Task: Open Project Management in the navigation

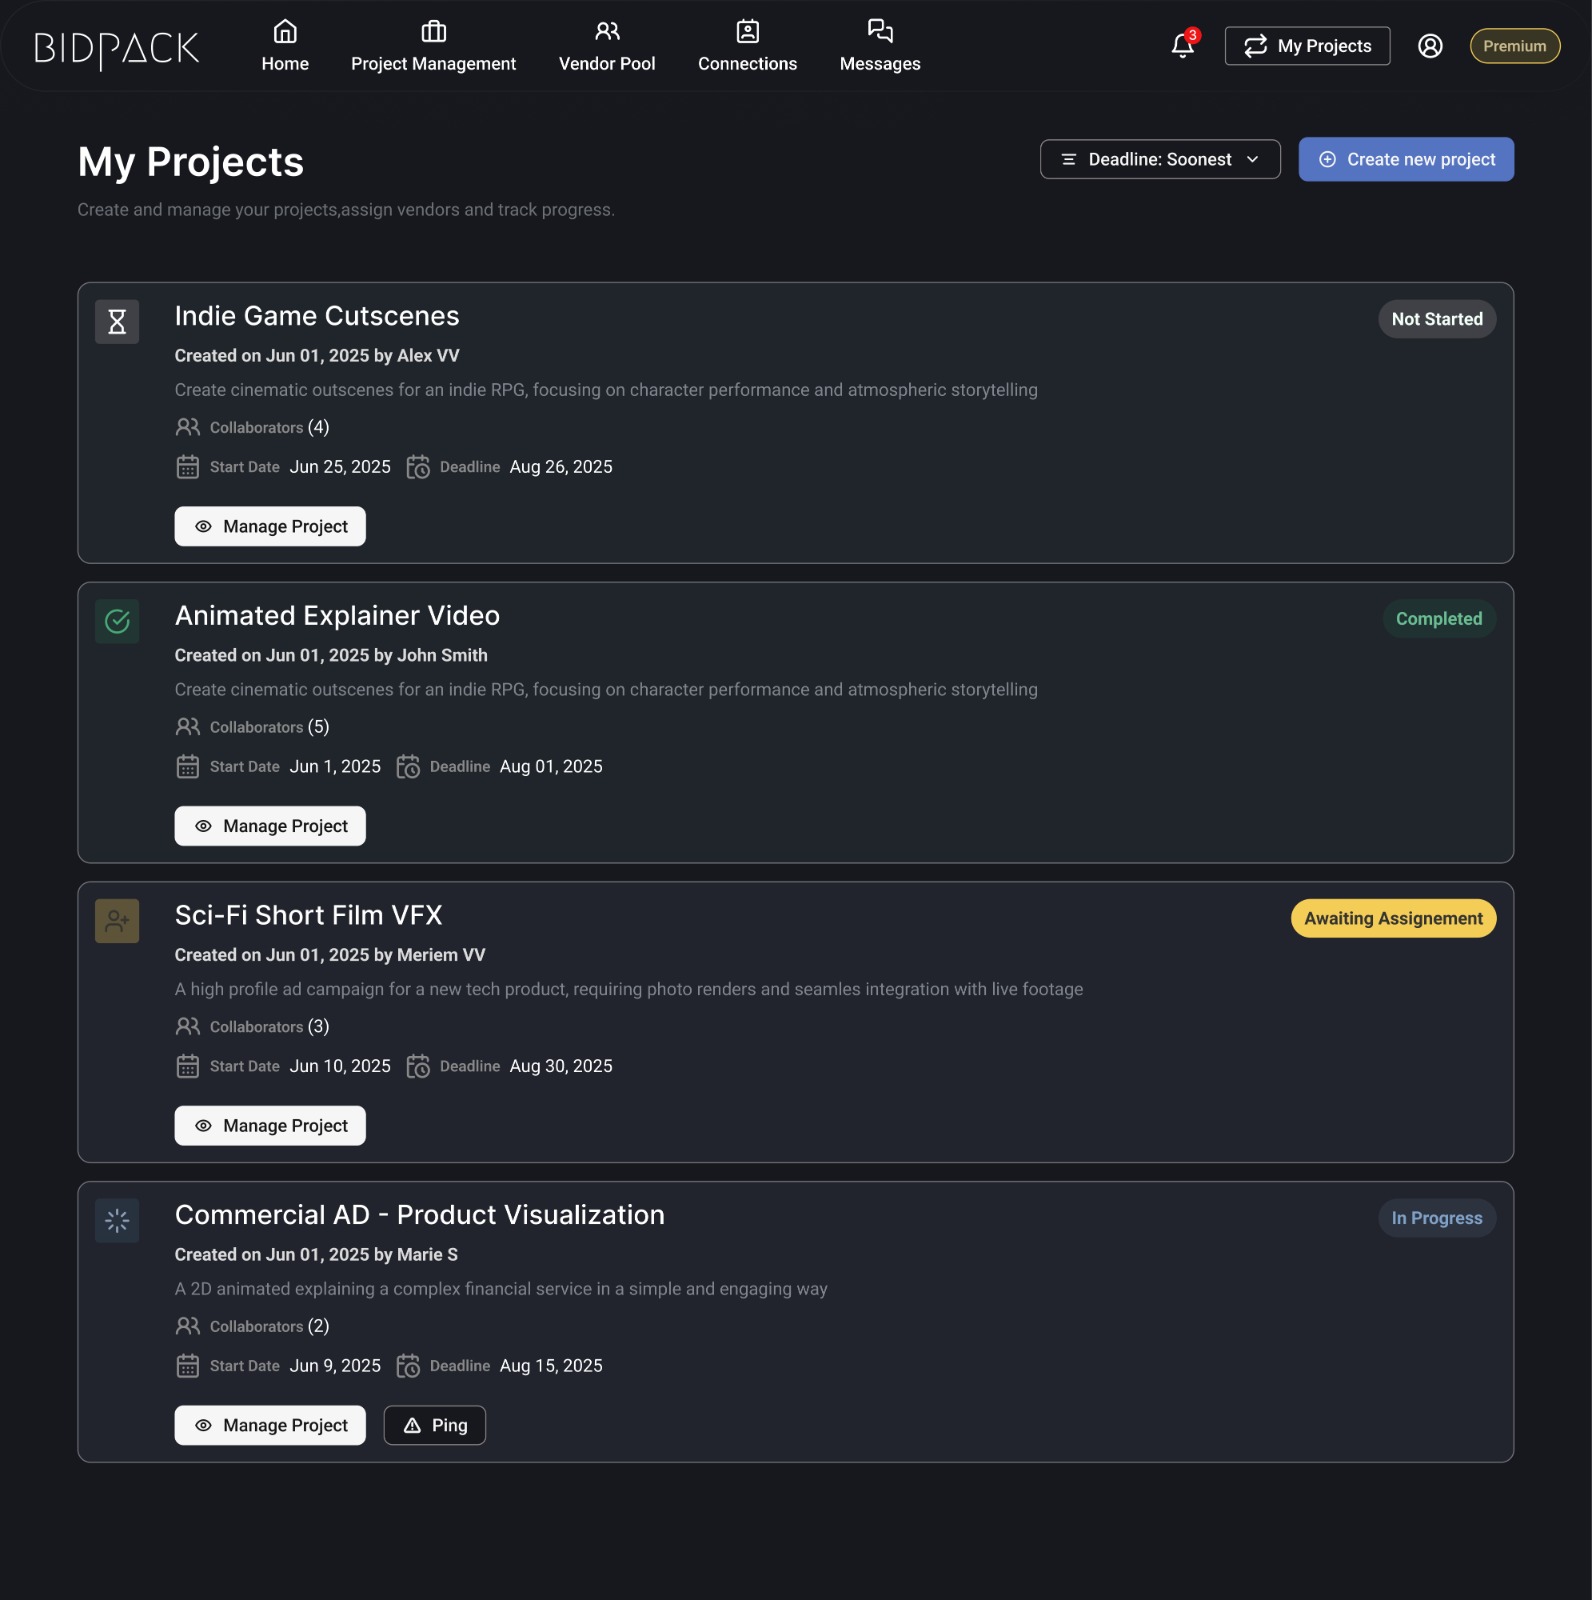Action: (433, 46)
